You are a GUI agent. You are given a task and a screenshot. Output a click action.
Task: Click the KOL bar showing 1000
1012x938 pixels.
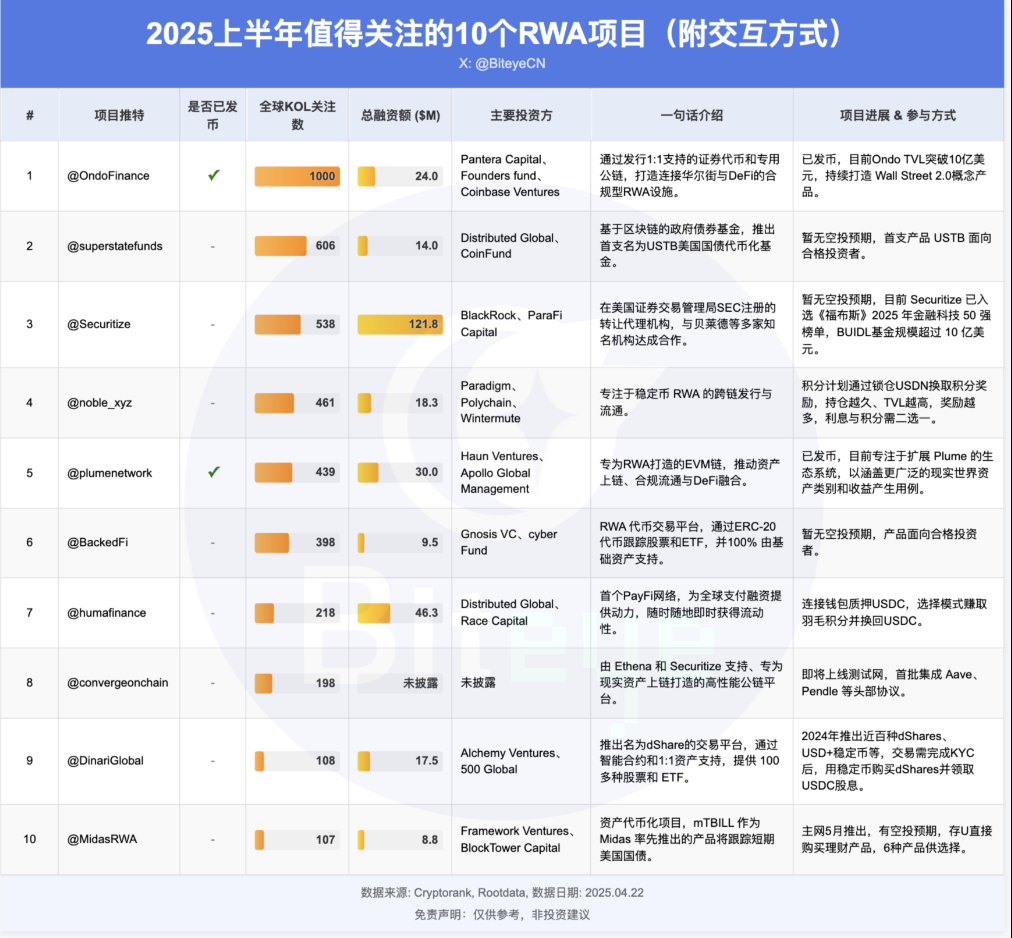click(297, 176)
